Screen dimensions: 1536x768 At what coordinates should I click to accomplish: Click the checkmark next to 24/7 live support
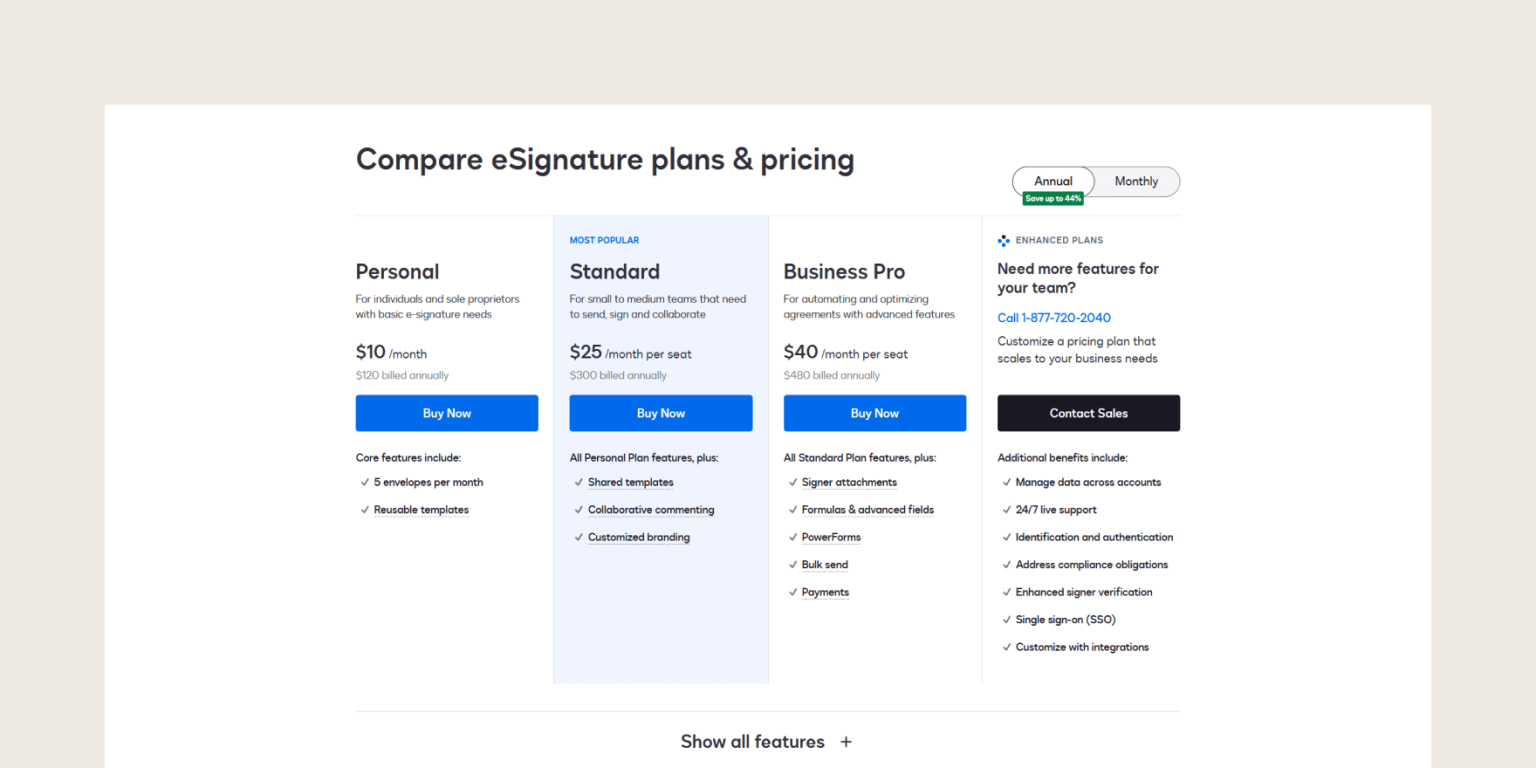1006,509
